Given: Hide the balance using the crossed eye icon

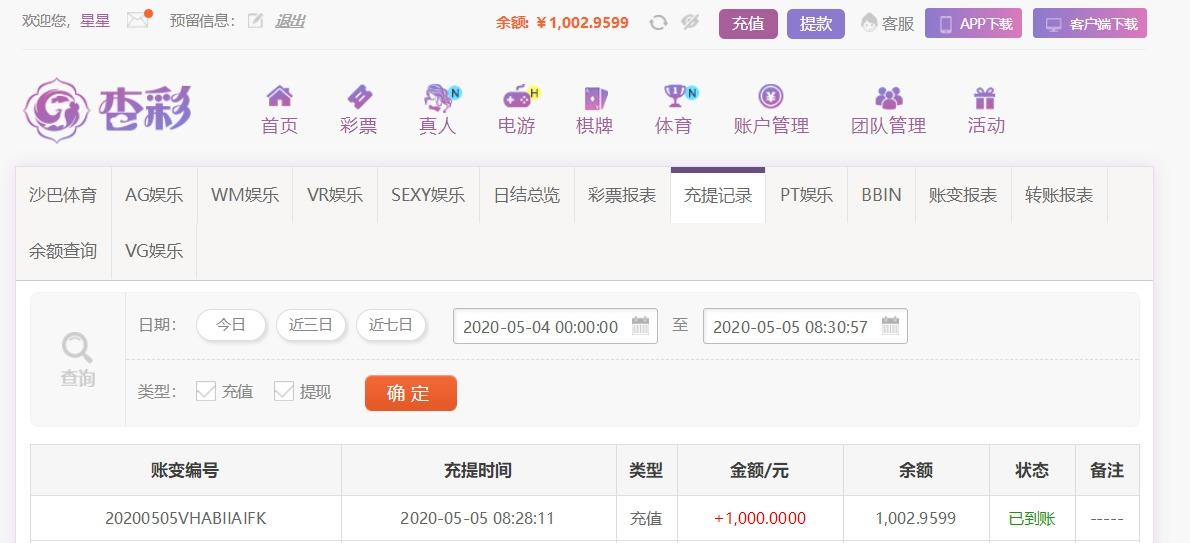Looking at the screenshot, I should click(x=690, y=23).
